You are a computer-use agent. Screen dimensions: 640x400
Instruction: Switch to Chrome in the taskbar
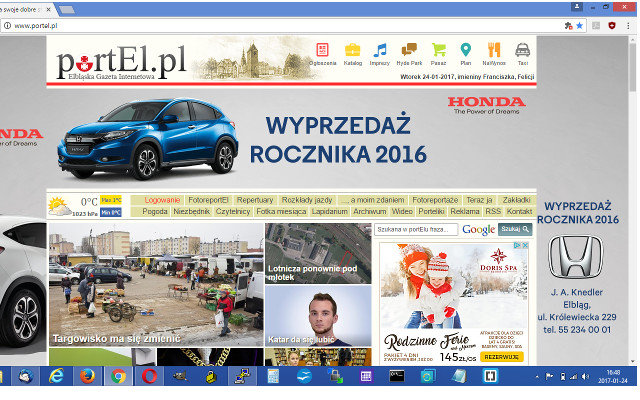coord(118,376)
